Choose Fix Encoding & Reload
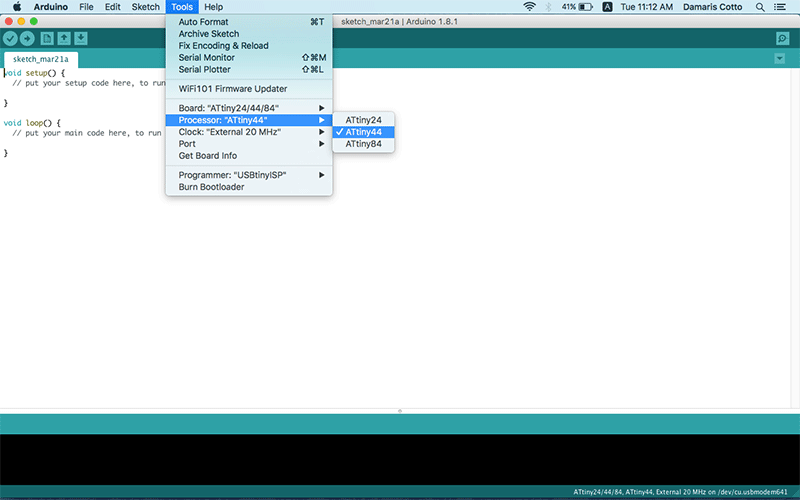800x500 pixels. (x=249, y=45)
